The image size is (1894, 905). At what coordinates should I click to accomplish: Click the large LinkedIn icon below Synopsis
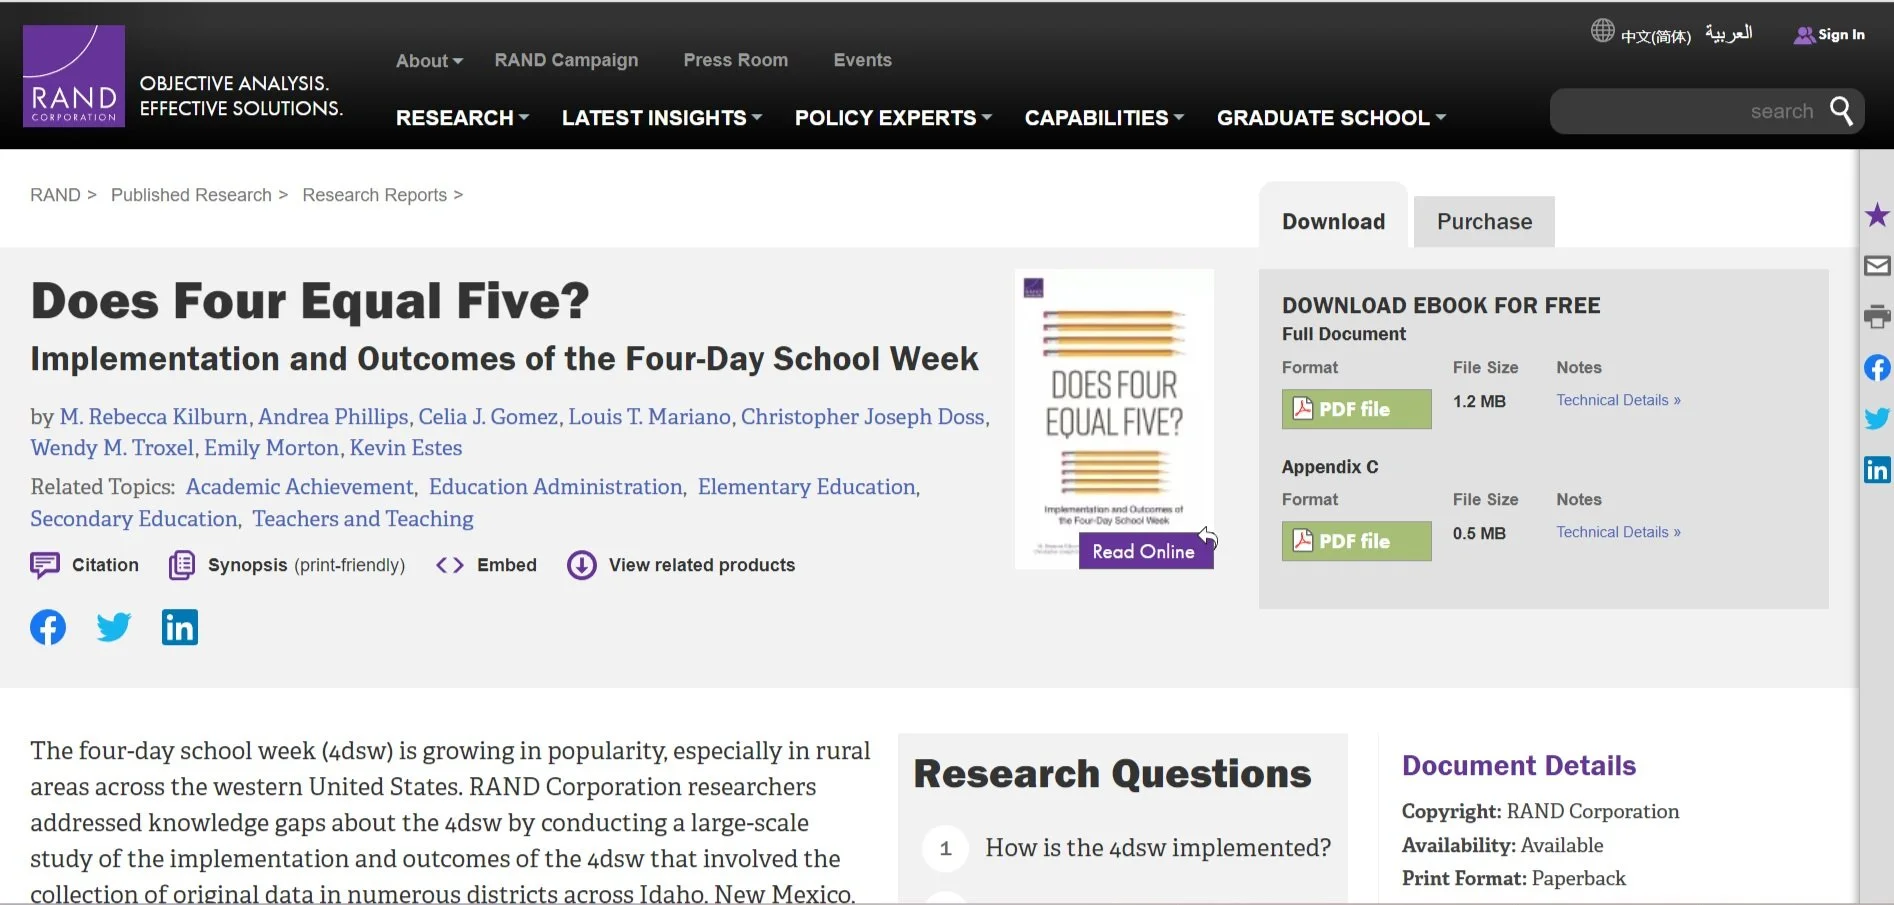[180, 627]
